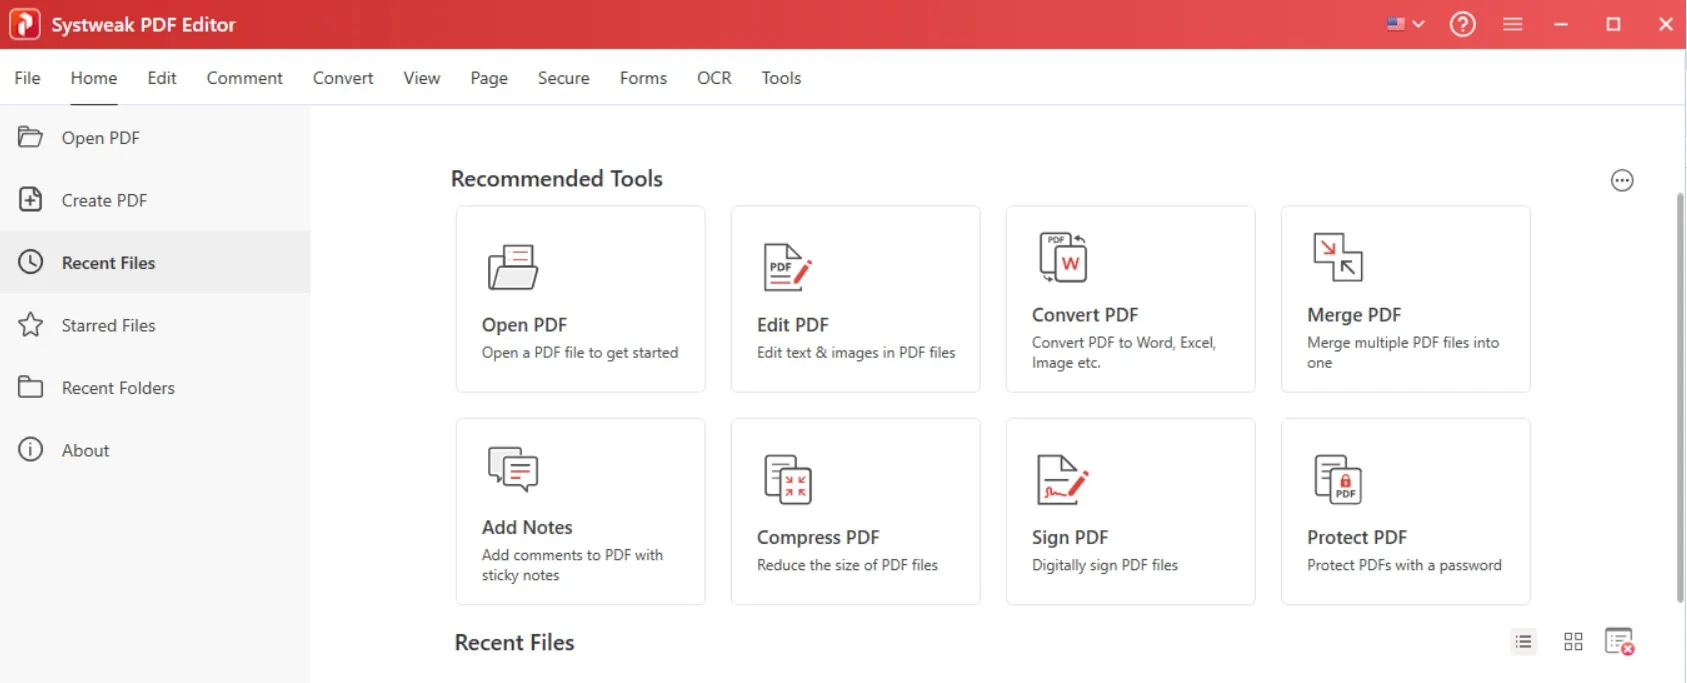The width and height of the screenshot is (1687, 683).
Task: Open the language flag dropdown
Action: [1405, 24]
